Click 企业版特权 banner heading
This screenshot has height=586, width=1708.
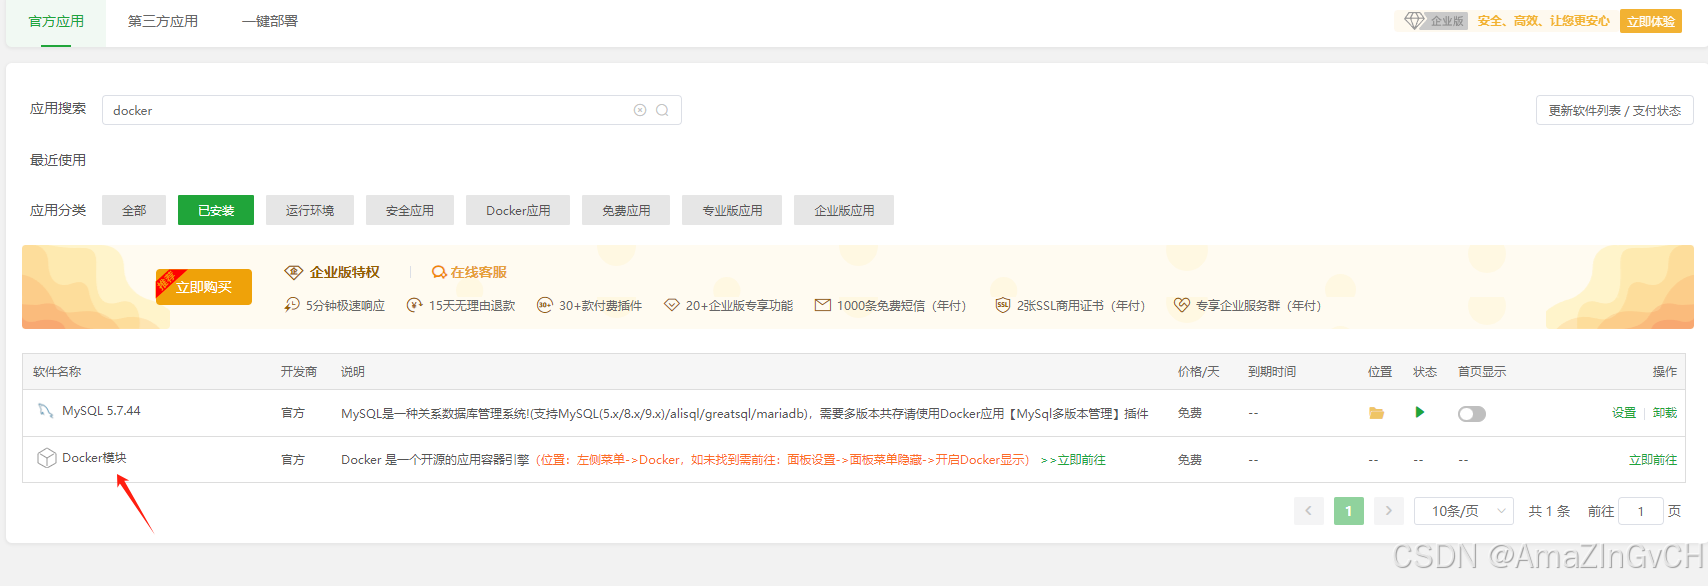(x=345, y=272)
